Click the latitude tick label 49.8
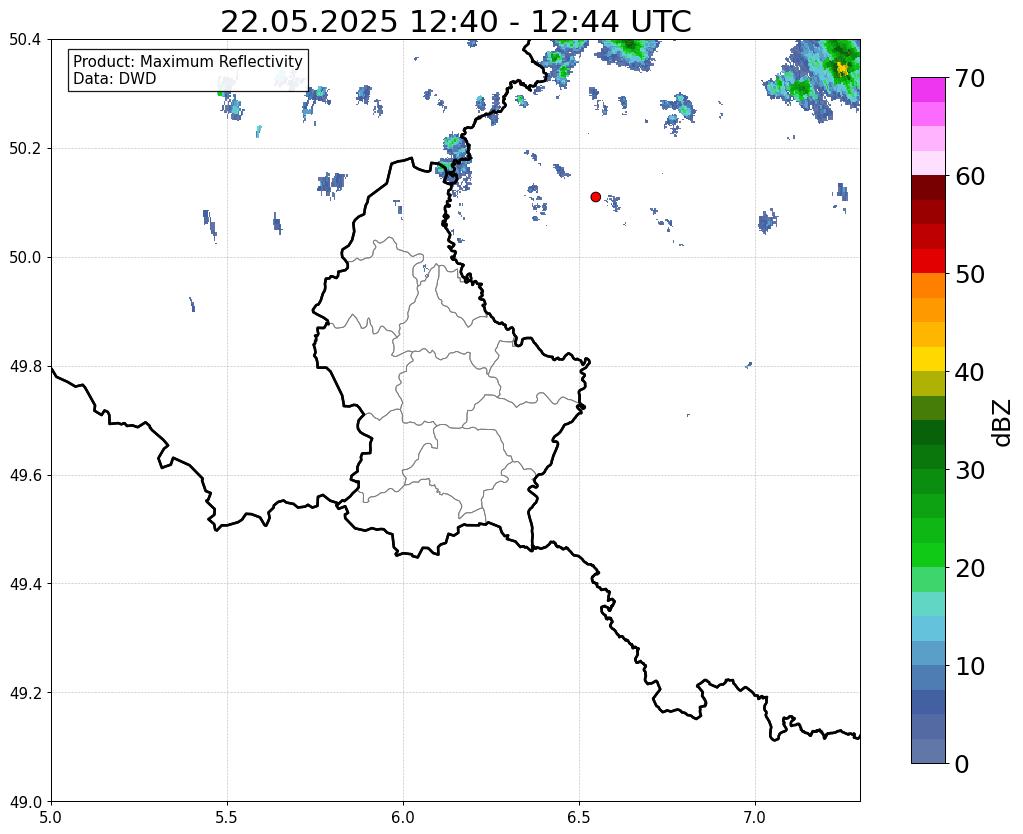Screen dimensions: 1023x834 click(25, 367)
